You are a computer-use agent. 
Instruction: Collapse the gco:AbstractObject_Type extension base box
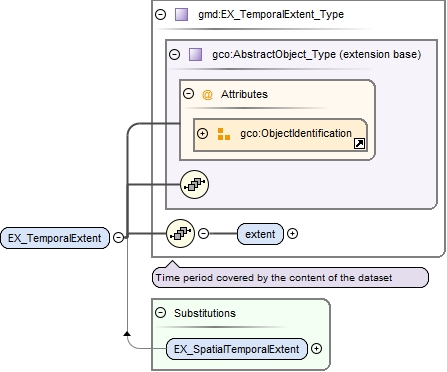point(175,54)
